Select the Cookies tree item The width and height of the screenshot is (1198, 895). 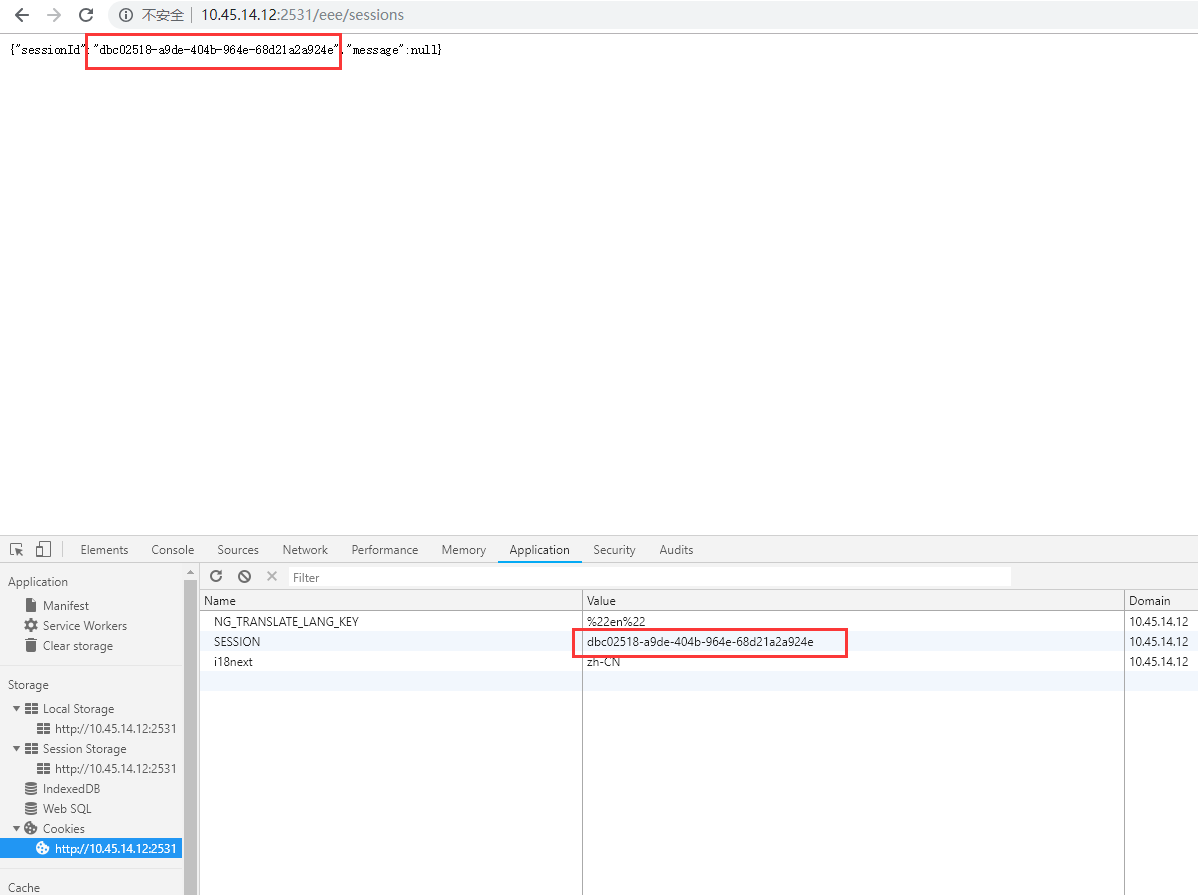(63, 829)
